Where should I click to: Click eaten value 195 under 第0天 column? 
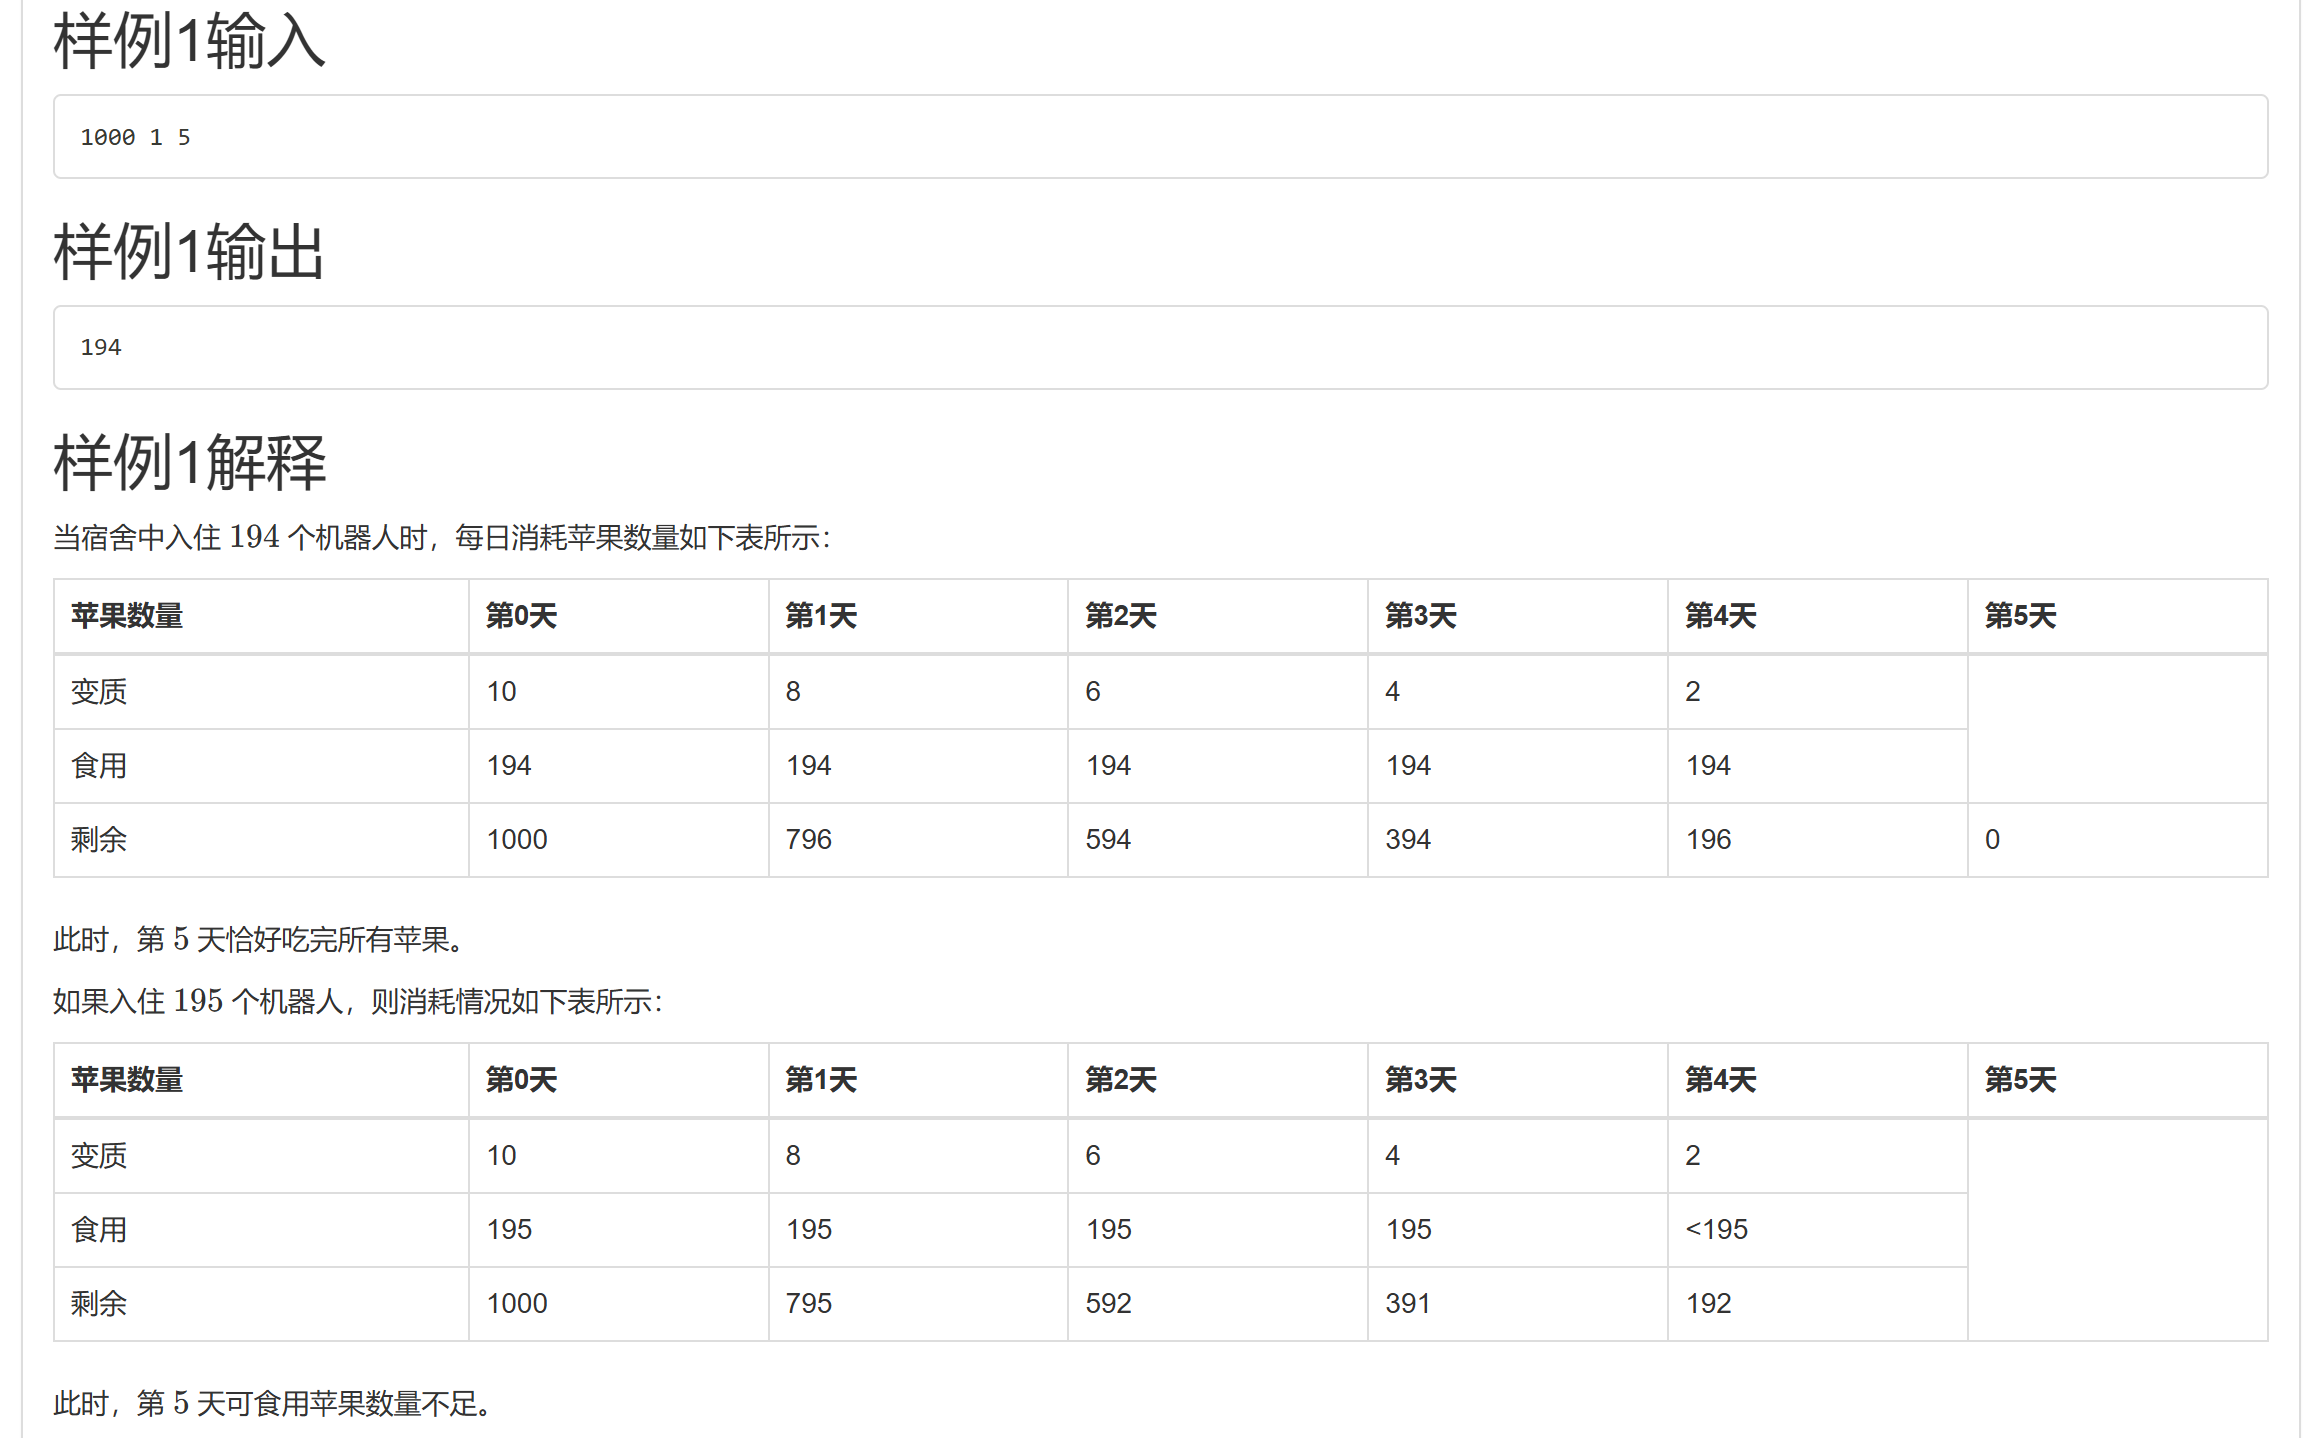[x=509, y=1230]
